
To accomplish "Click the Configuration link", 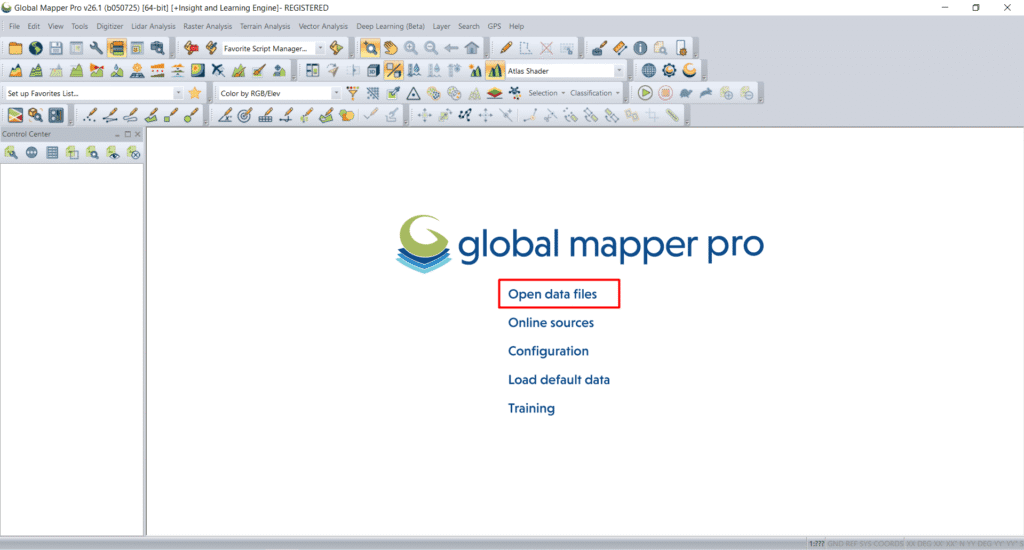I will point(549,351).
